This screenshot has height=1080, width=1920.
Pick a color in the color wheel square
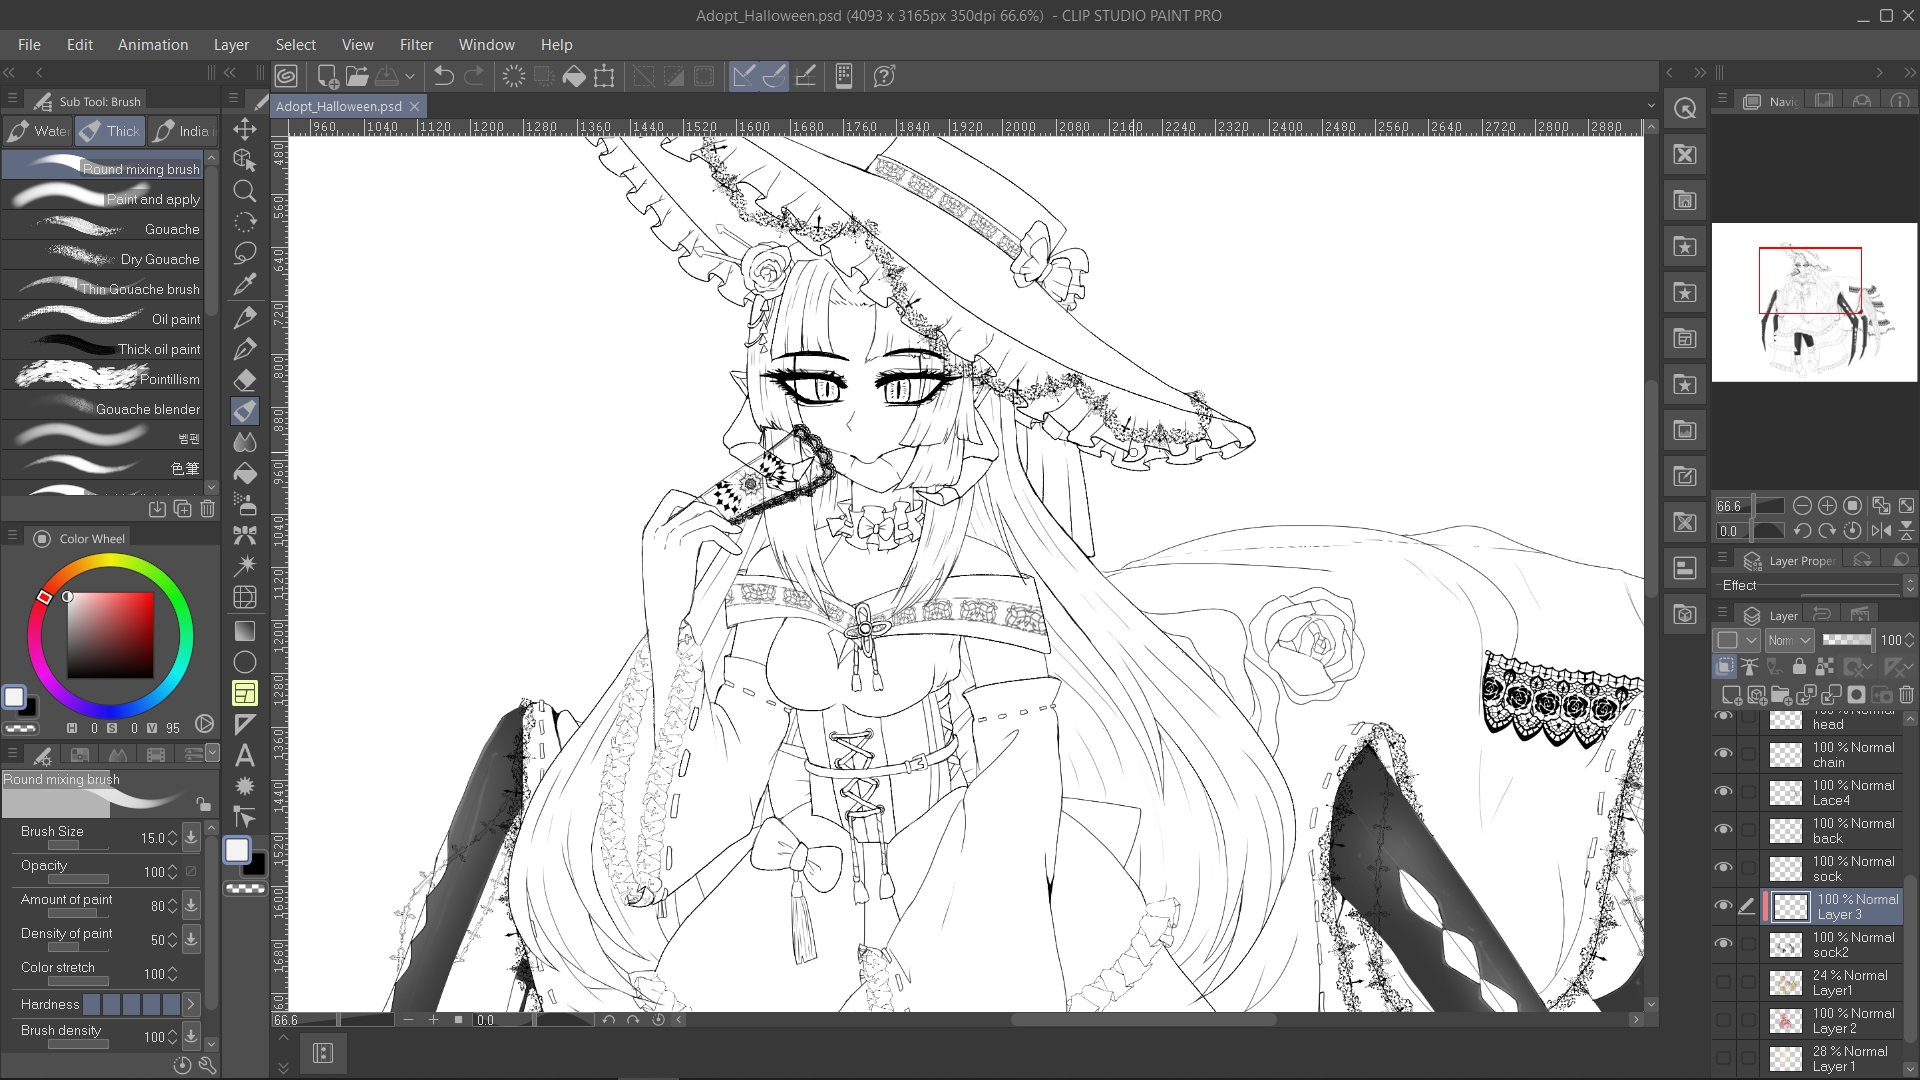(110, 636)
